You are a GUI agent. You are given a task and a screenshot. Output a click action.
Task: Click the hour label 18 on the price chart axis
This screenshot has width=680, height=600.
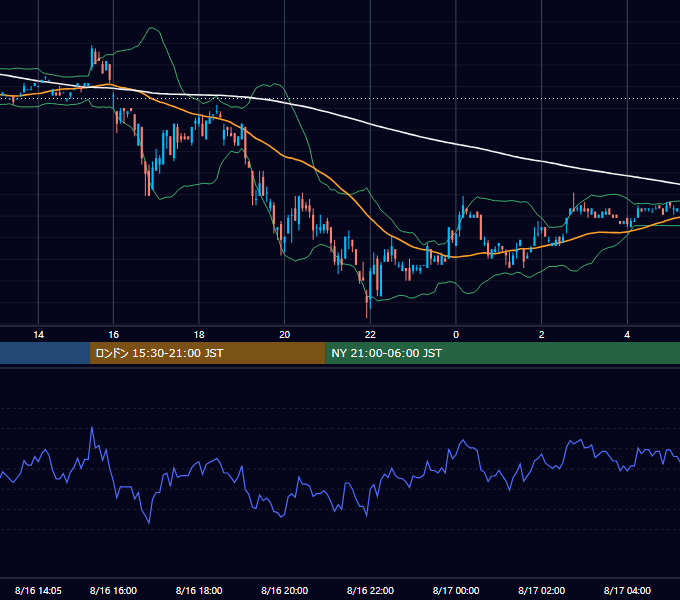(199, 335)
